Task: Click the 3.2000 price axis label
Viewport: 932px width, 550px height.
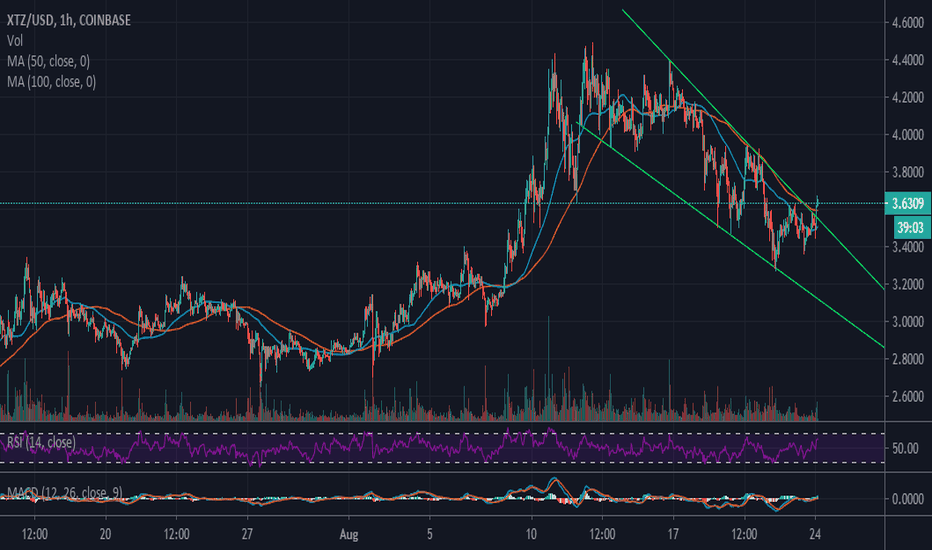Action: [x=908, y=284]
